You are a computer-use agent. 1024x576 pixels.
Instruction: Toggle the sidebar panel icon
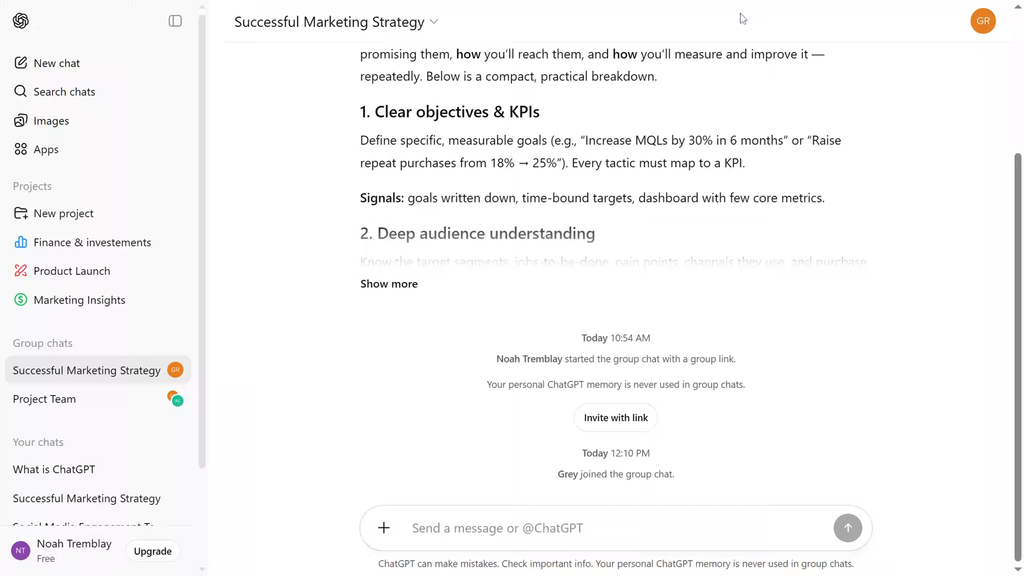point(175,21)
